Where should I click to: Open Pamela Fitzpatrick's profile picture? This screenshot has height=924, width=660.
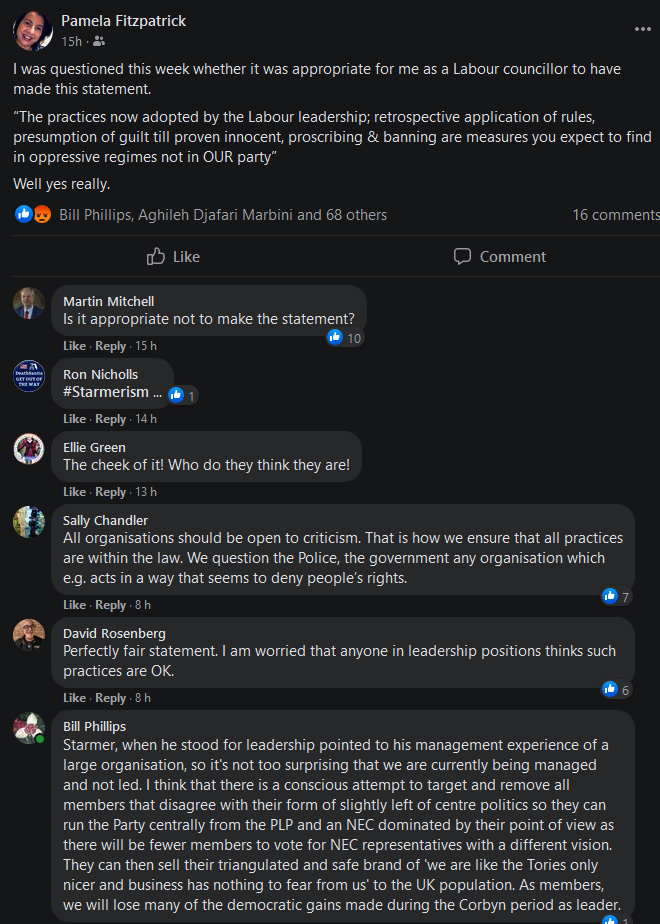click(33, 30)
